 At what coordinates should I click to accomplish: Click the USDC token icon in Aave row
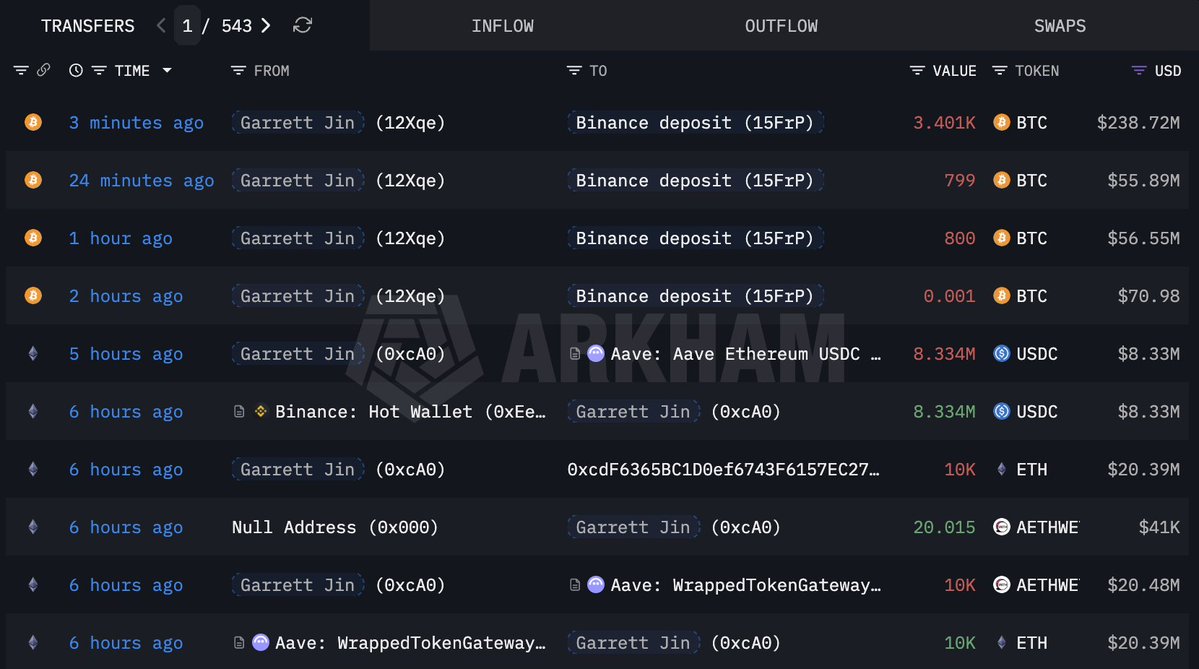[1001, 354]
